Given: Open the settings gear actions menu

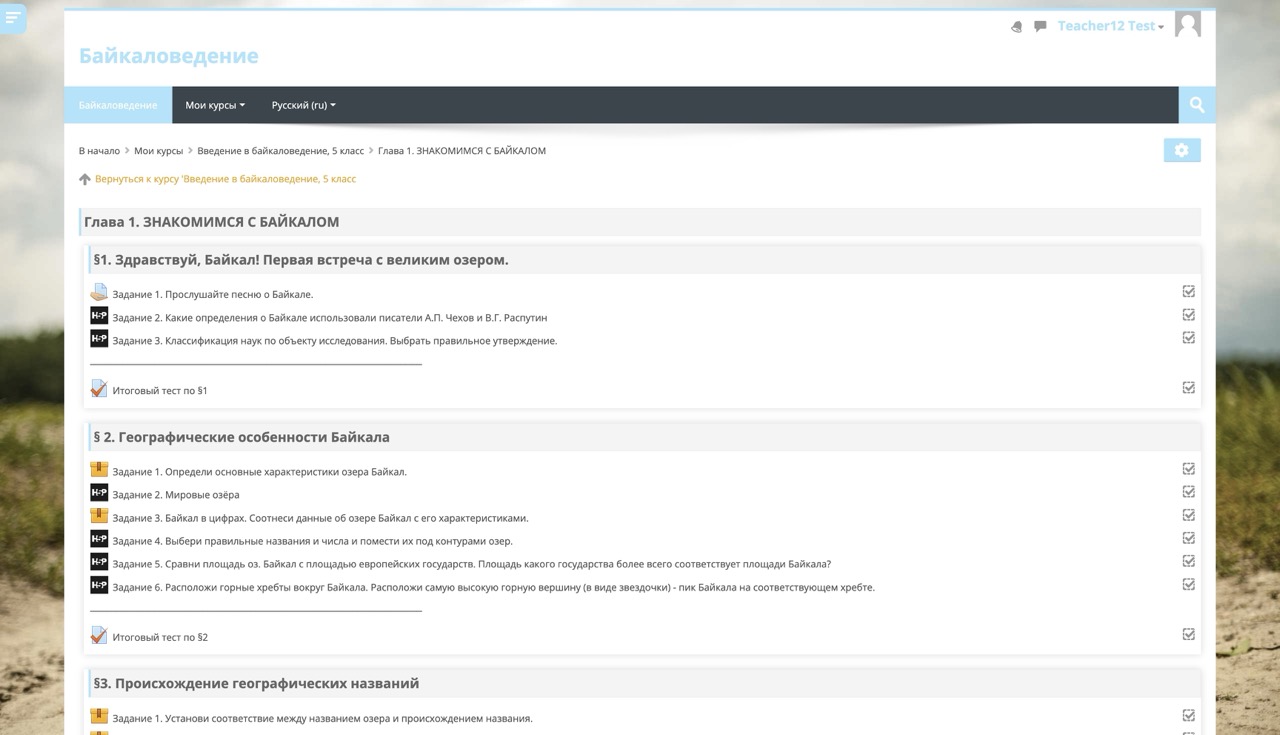Looking at the screenshot, I should pyautogui.click(x=1181, y=150).
